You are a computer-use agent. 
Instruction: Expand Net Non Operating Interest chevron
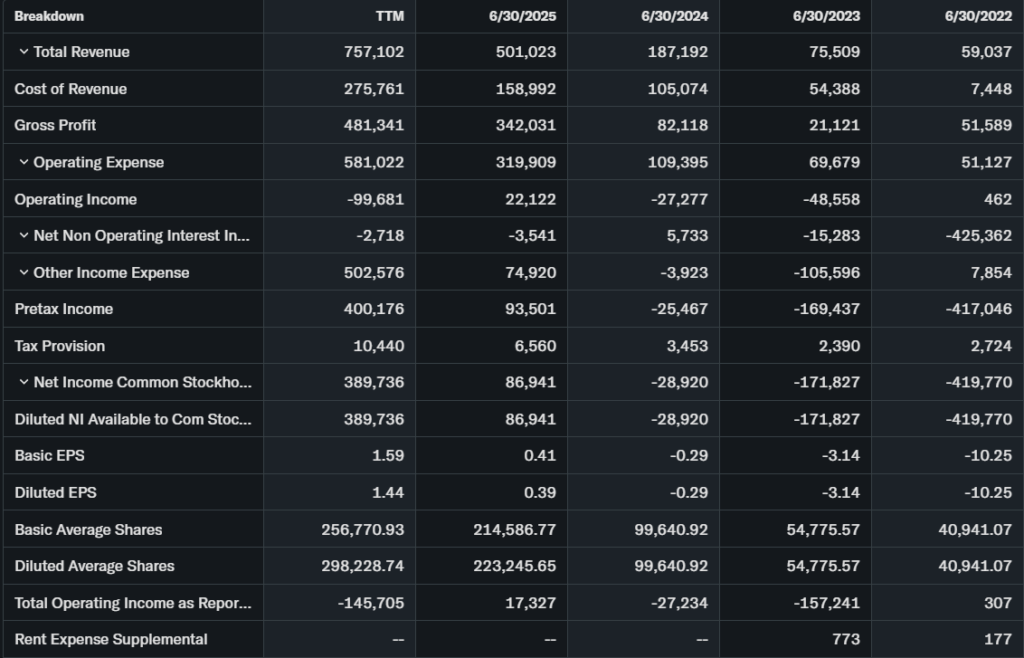pos(24,236)
